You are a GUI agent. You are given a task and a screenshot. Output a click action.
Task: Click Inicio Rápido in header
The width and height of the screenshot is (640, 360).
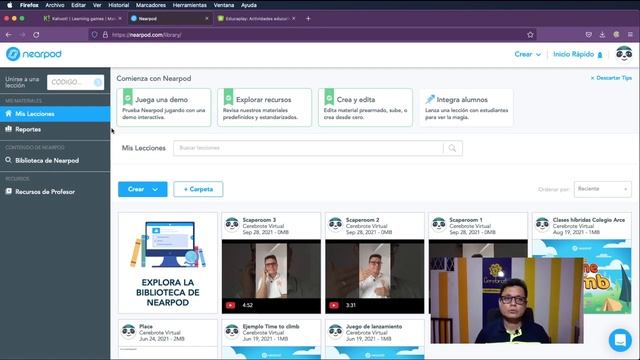pyautogui.click(x=578, y=54)
